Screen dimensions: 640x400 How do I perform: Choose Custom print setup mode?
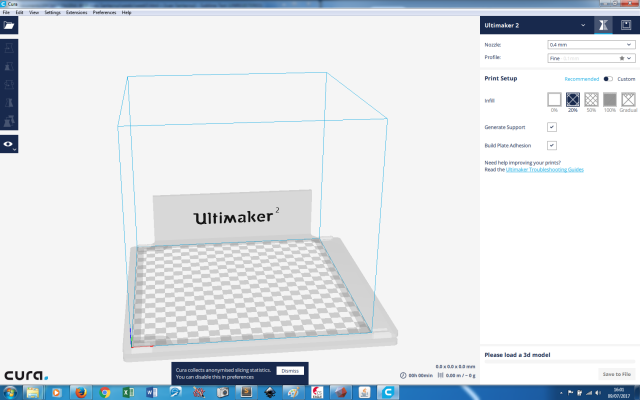[626, 79]
